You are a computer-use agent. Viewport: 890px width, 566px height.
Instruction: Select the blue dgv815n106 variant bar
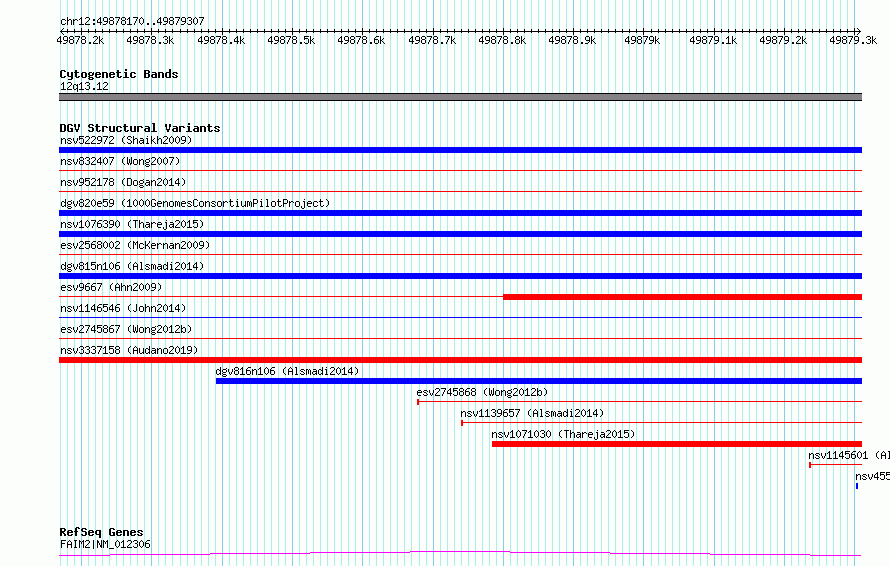coord(460,276)
